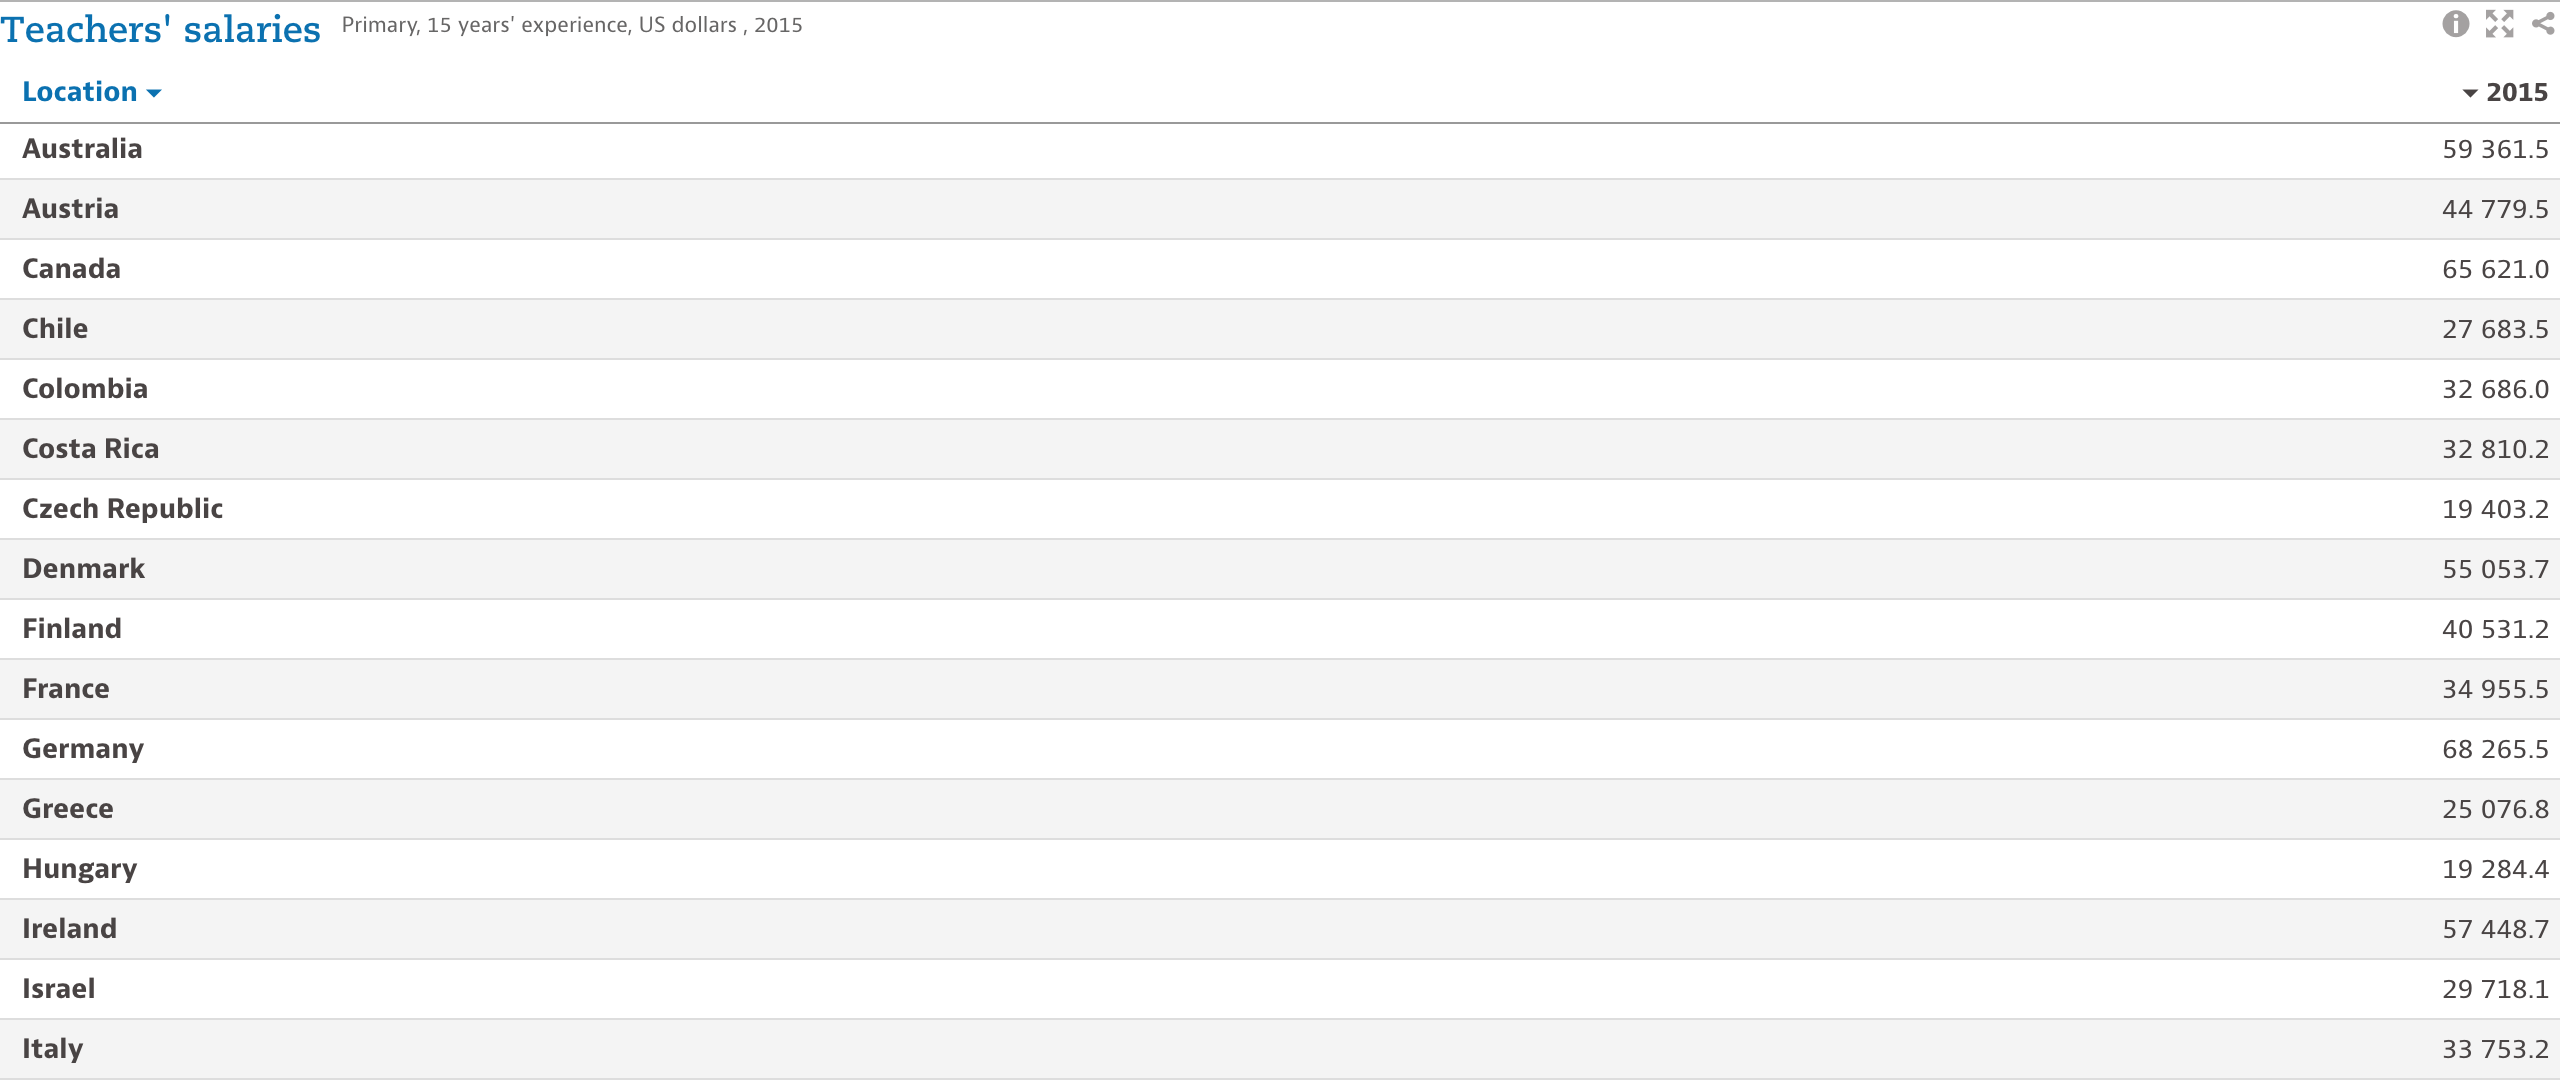Open the Teachers' salaries title link

coord(161,29)
